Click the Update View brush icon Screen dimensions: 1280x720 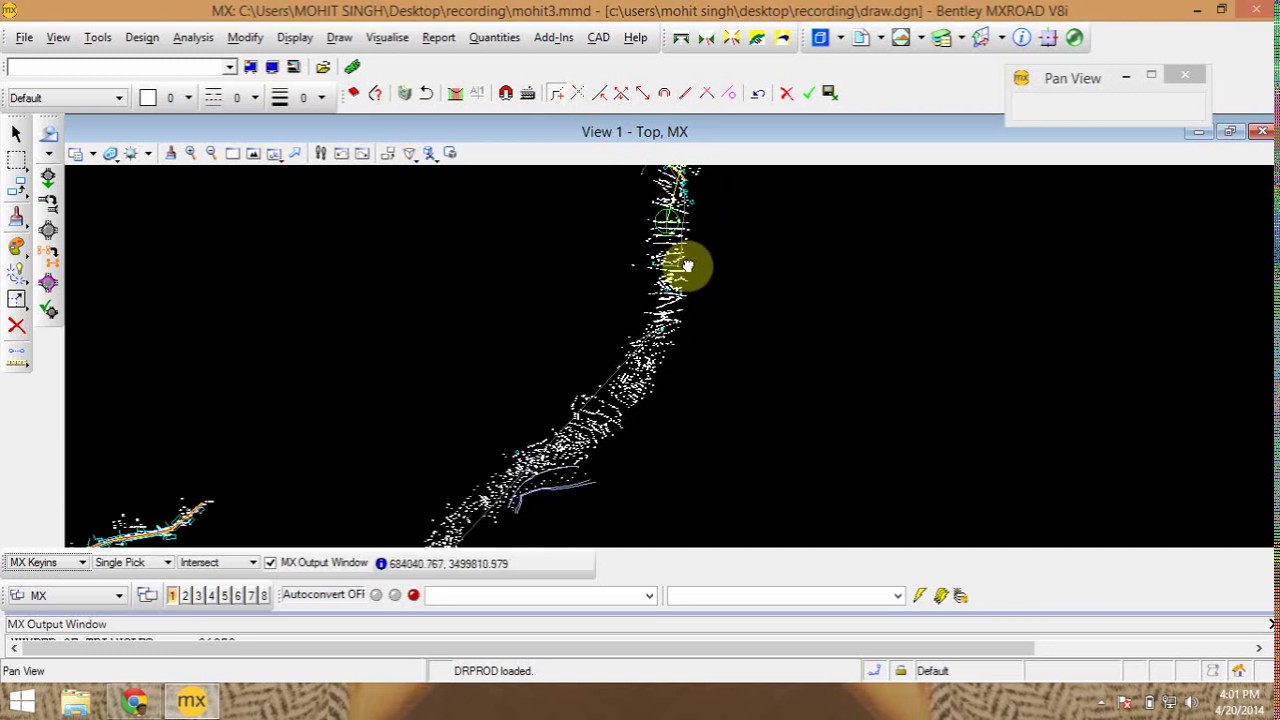pos(170,153)
